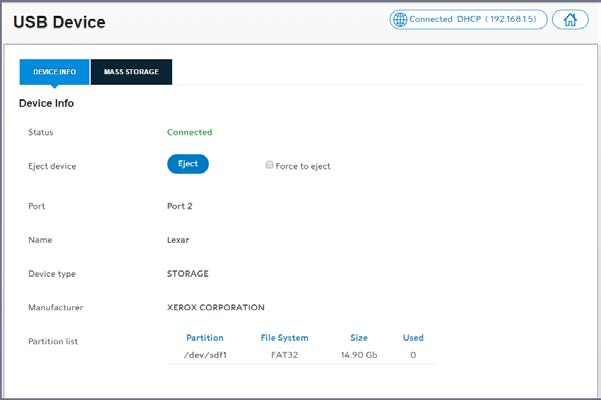601x400 pixels.
Task: Click the USB Device page title
Action: pos(58,21)
